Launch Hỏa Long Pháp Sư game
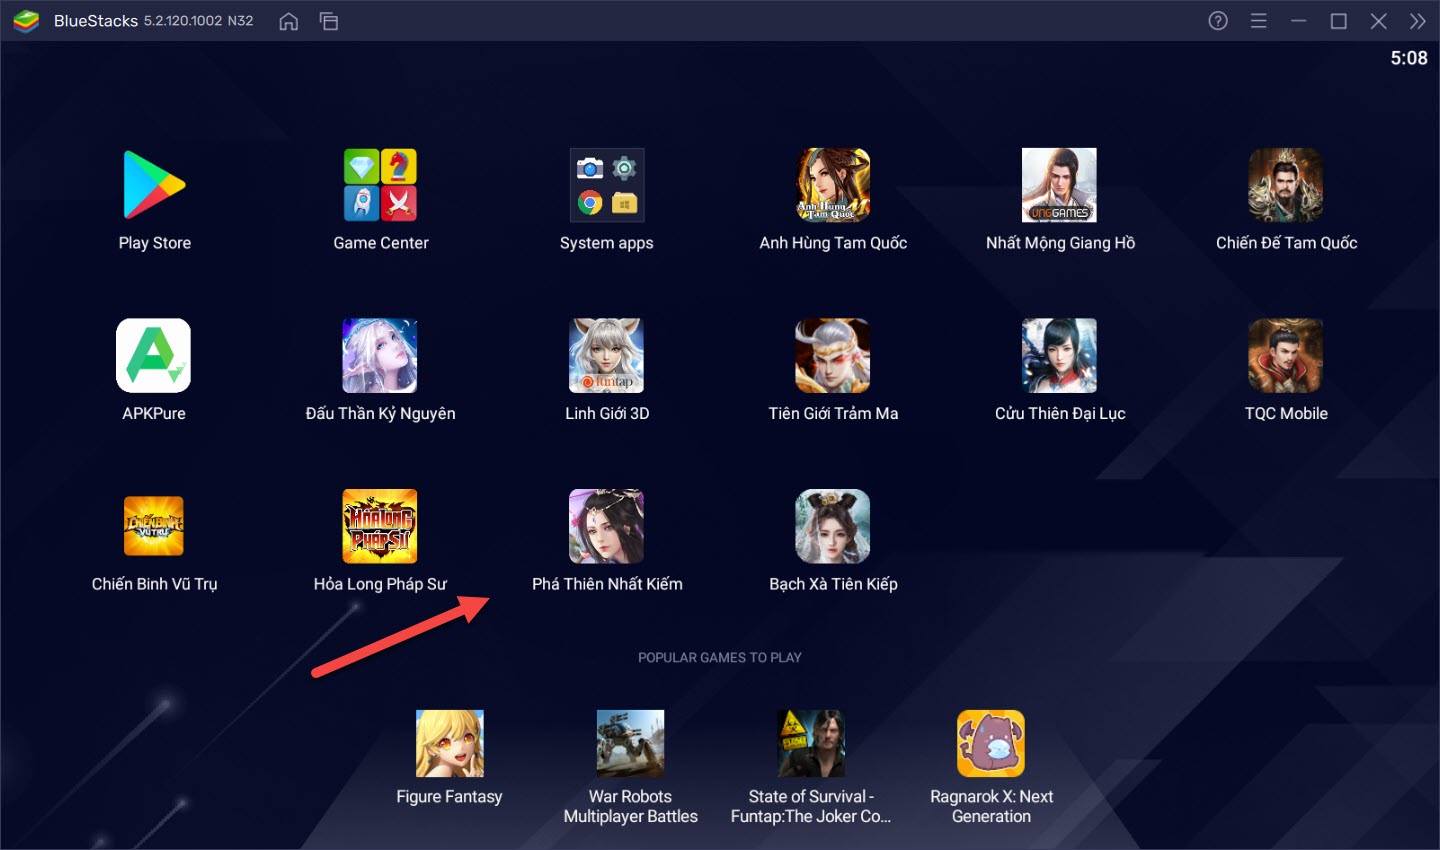 coord(380,526)
